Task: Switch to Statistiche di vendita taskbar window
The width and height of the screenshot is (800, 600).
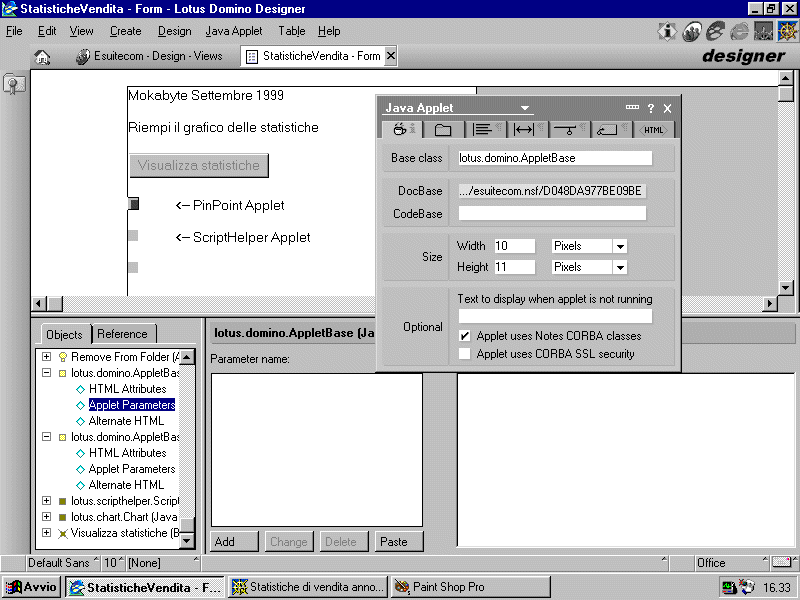Action: point(308,587)
